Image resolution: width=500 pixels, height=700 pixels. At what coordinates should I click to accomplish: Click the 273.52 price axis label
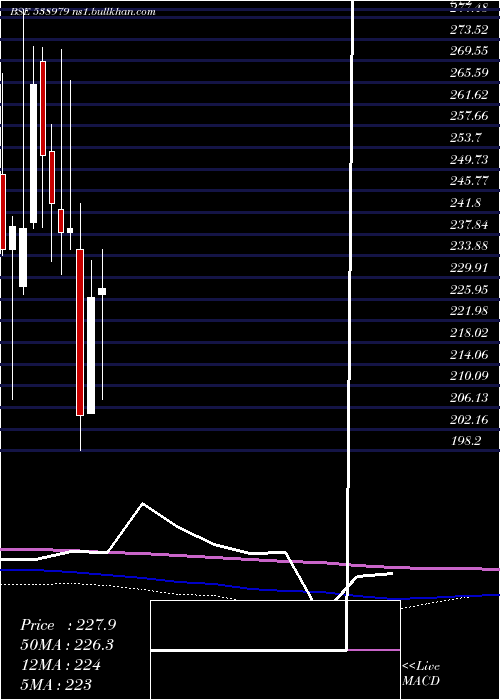click(x=469, y=29)
